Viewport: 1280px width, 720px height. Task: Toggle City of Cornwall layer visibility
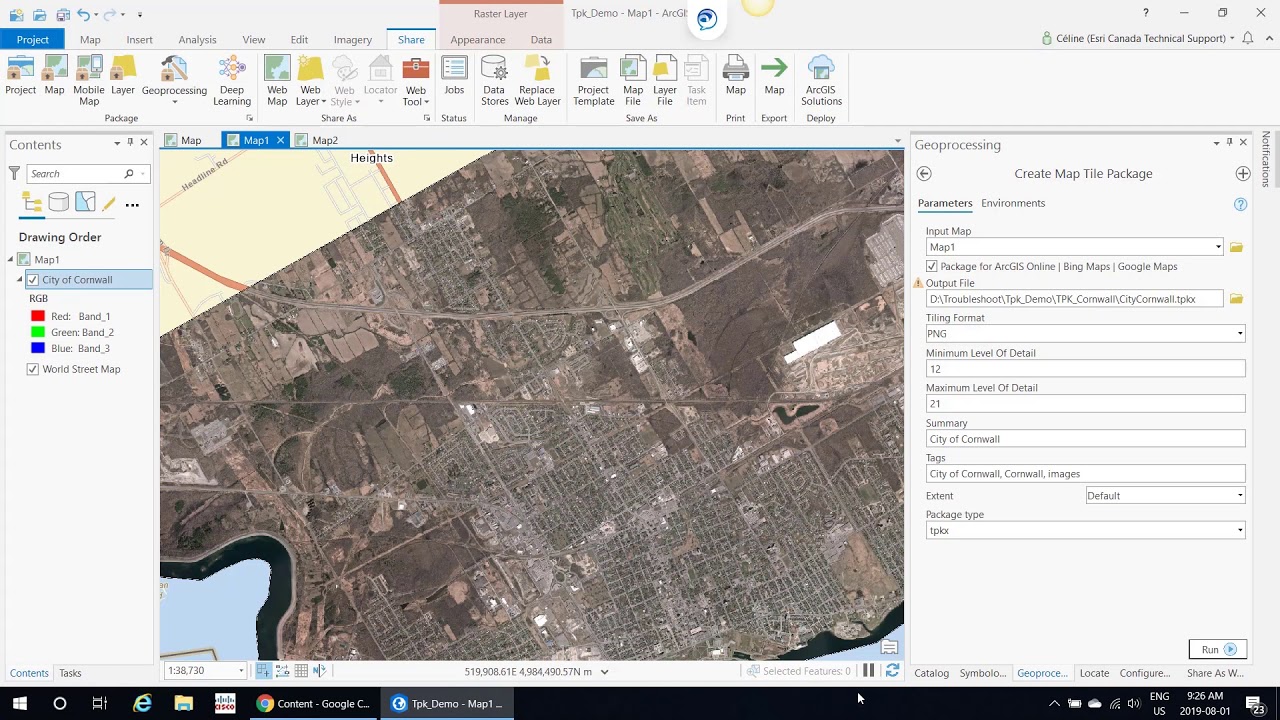pos(33,280)
